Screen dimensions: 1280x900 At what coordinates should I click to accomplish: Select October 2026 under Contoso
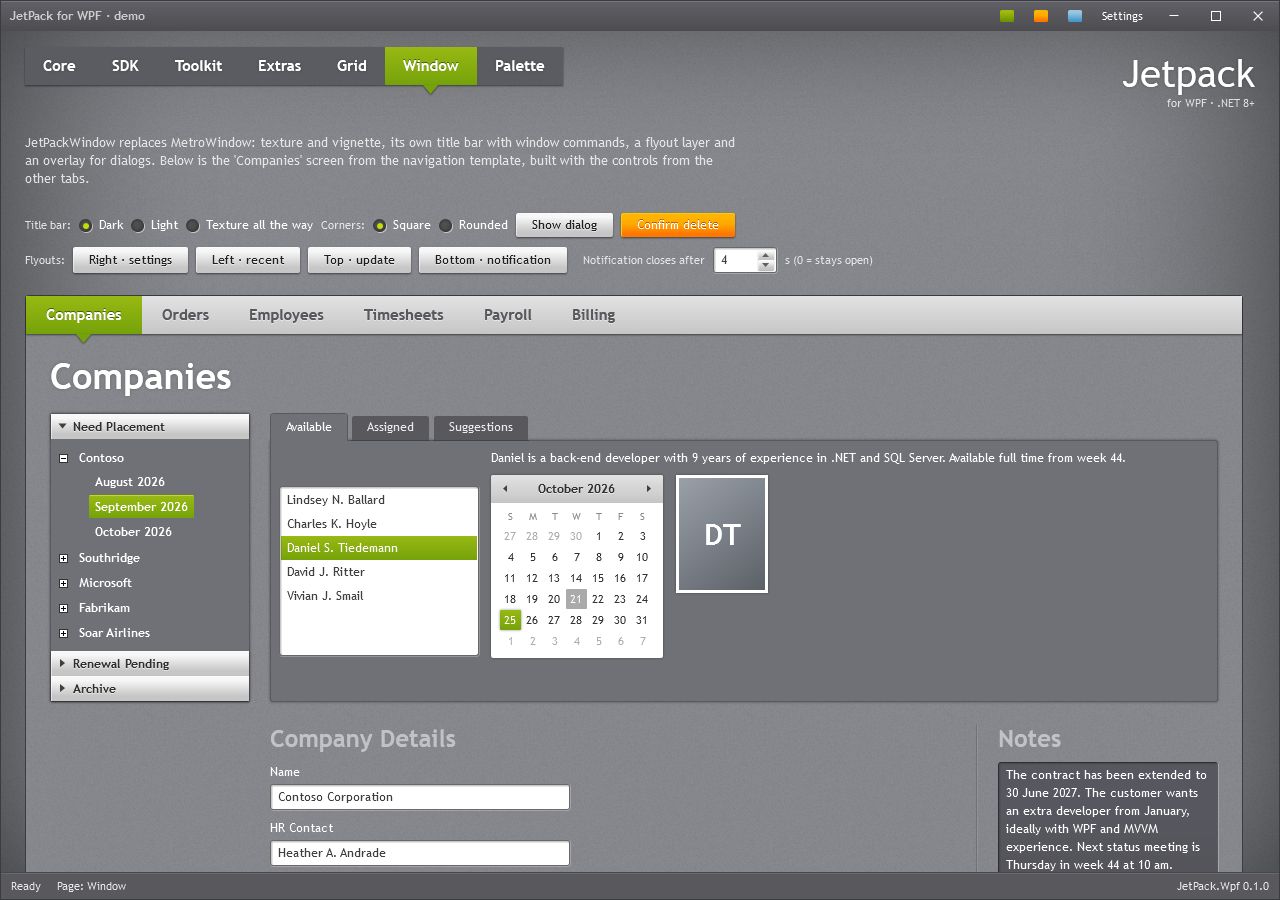pyautogui.click(x=133, y=532)
